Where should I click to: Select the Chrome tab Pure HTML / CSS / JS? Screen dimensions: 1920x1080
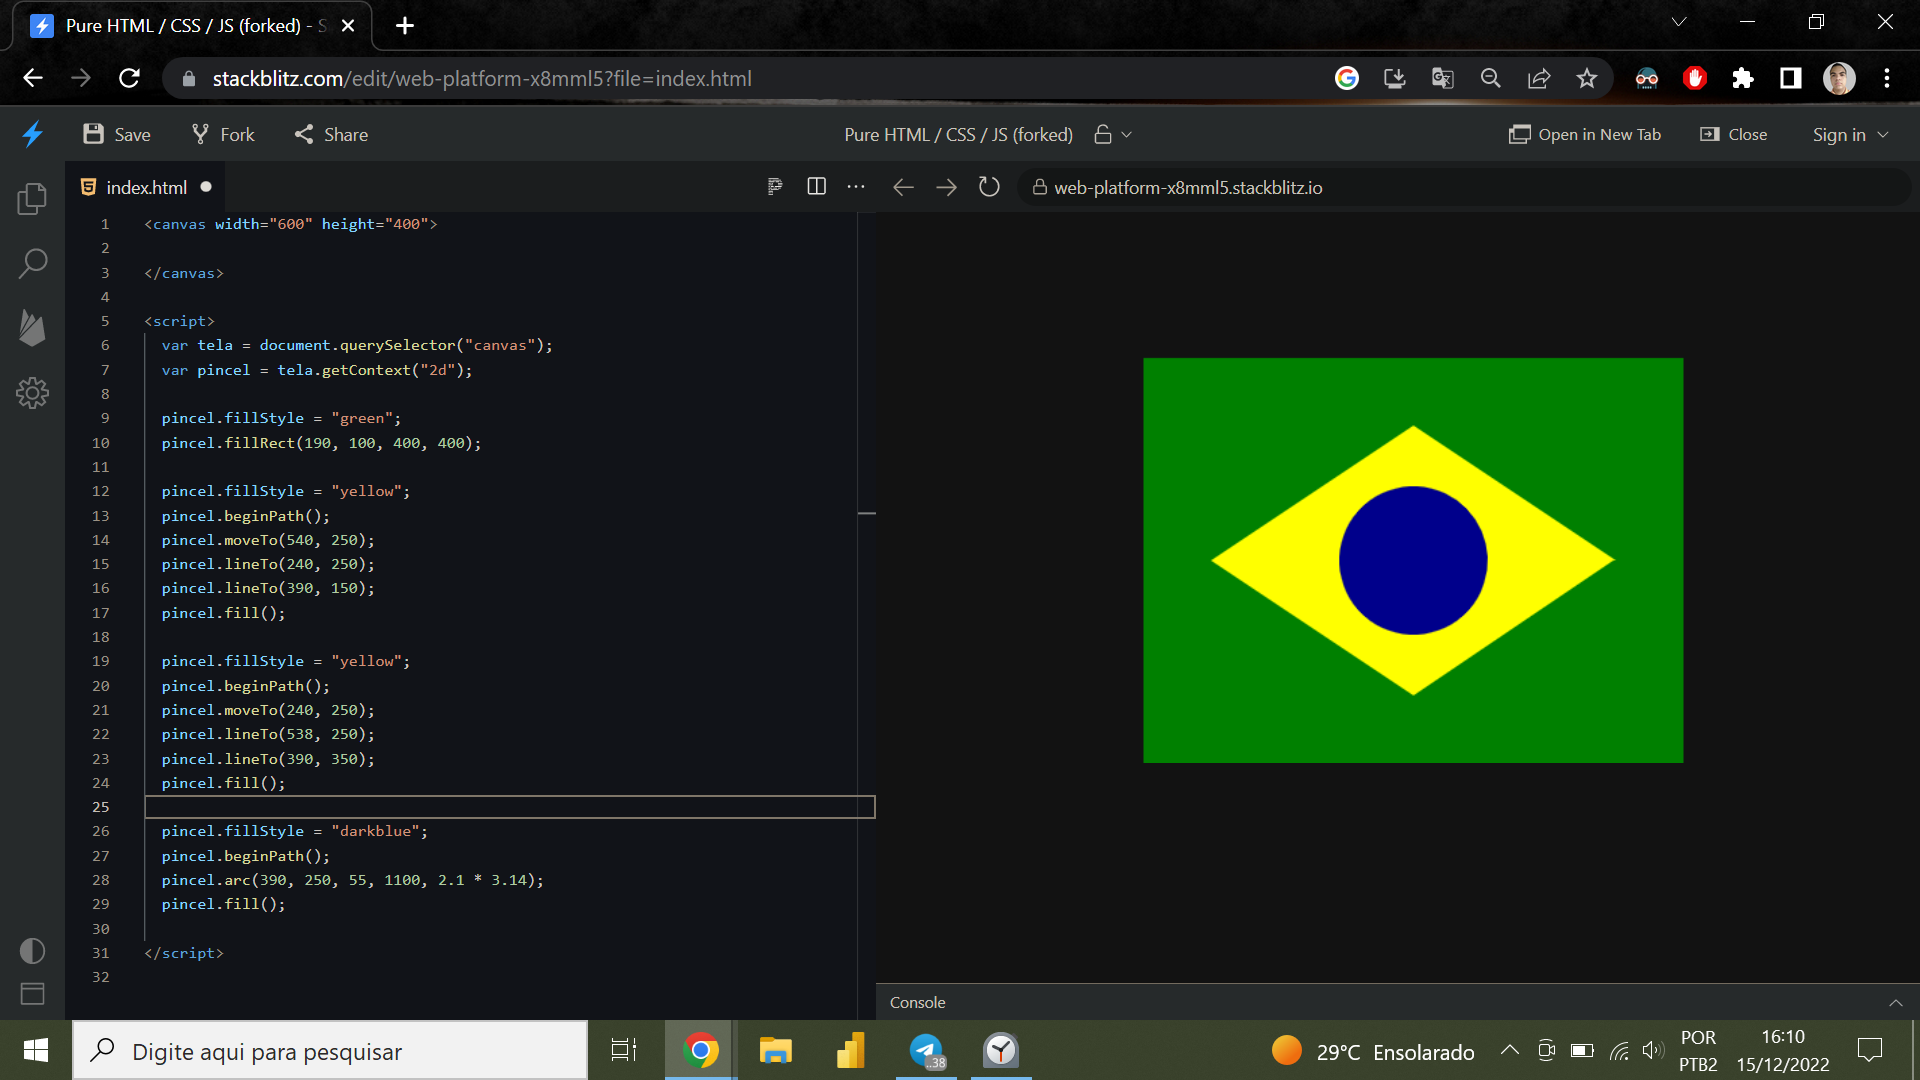pyautogui.click(x=190, y=26)
